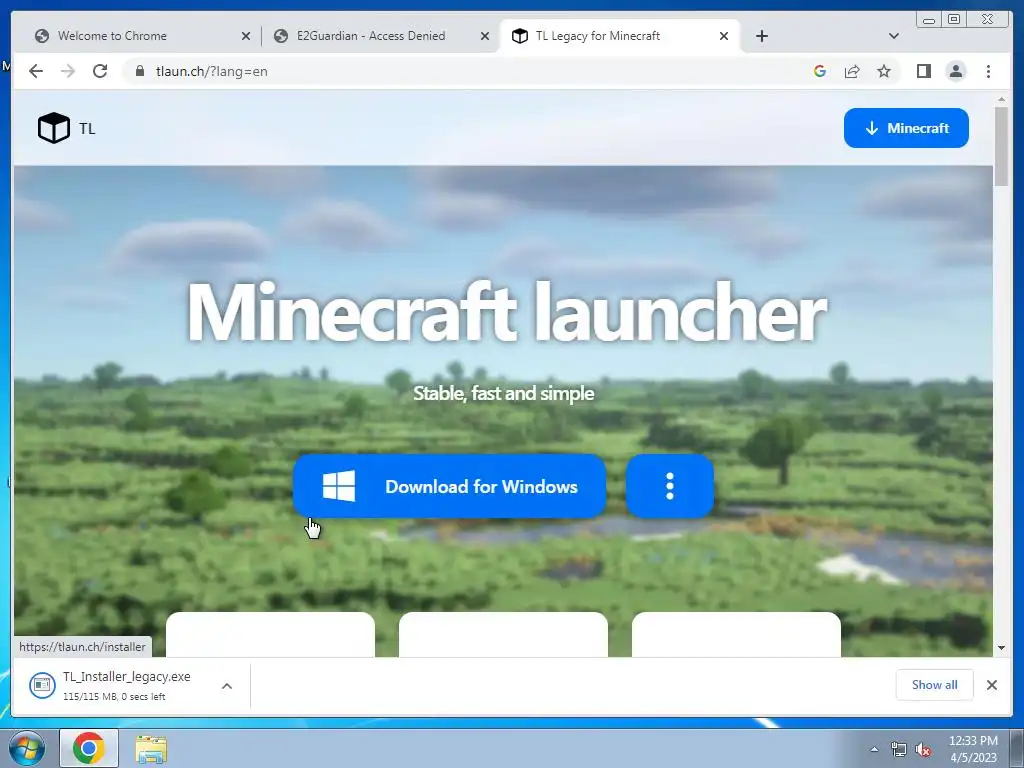Click the scrollbar down arrow

click(1001, 648)
